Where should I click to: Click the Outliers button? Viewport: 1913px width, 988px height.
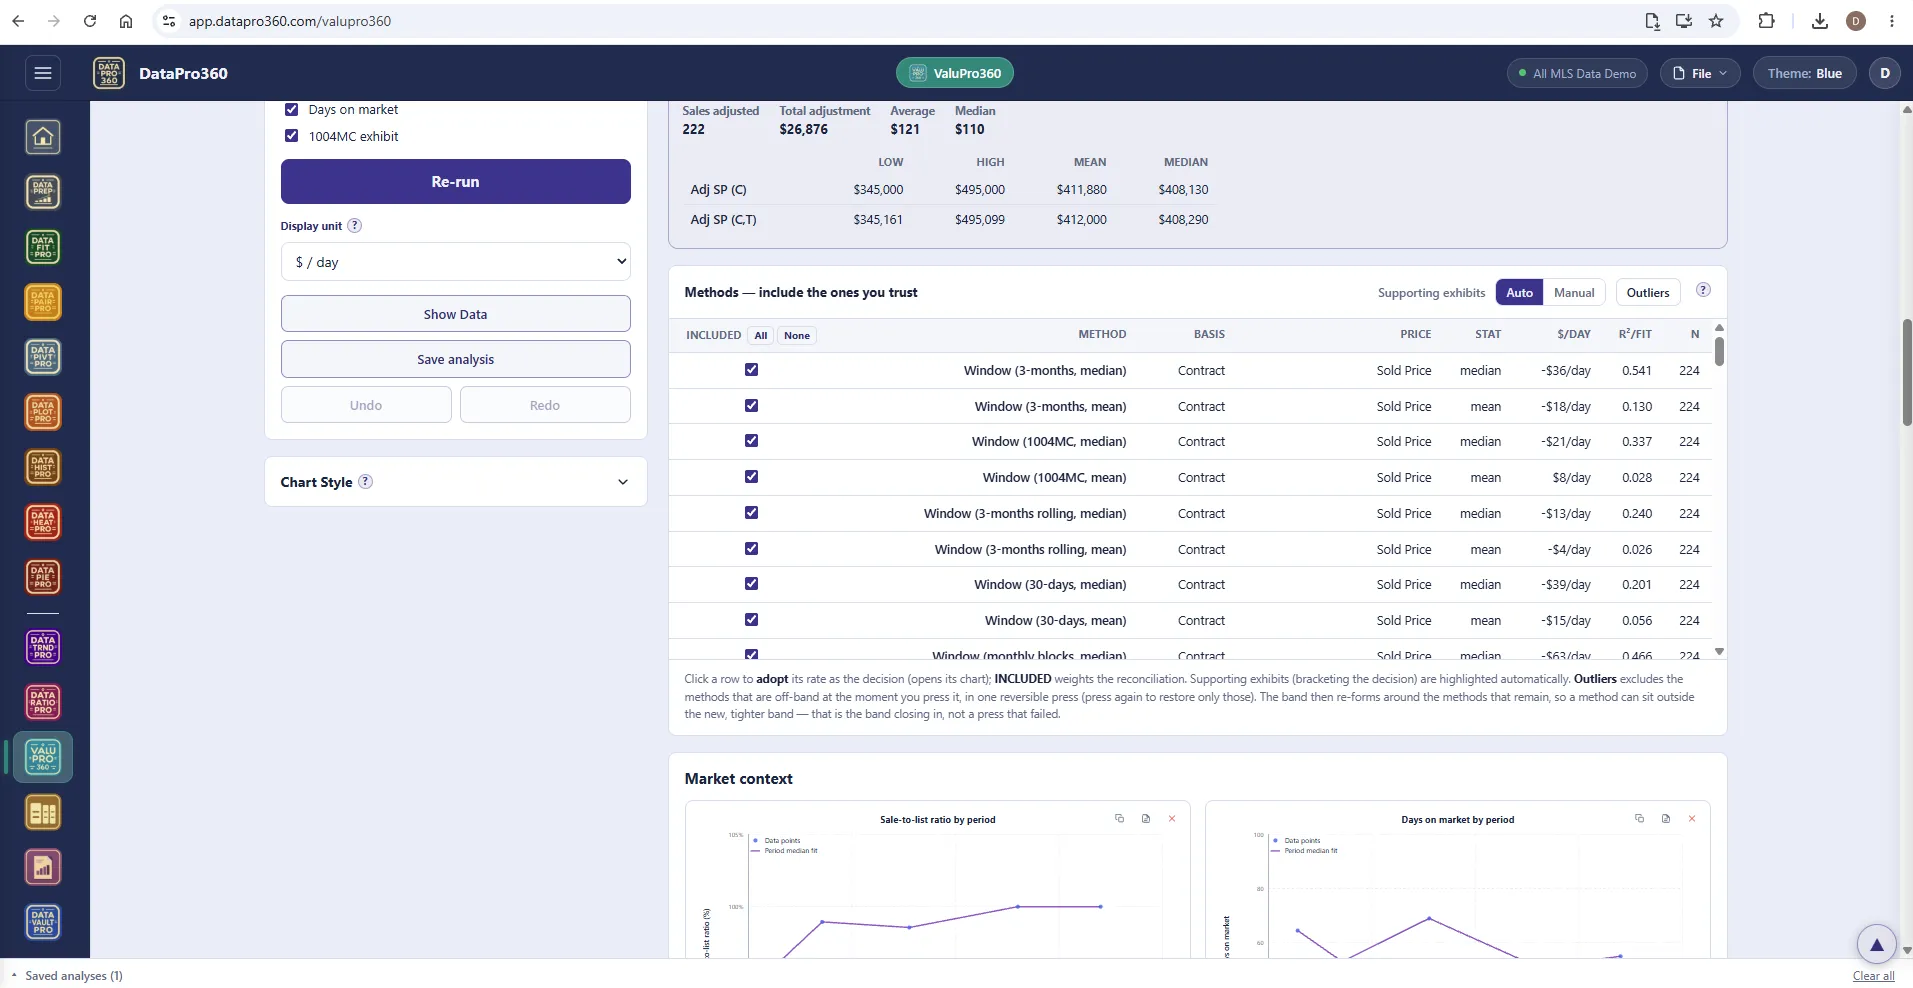[x=1647, y=292]
